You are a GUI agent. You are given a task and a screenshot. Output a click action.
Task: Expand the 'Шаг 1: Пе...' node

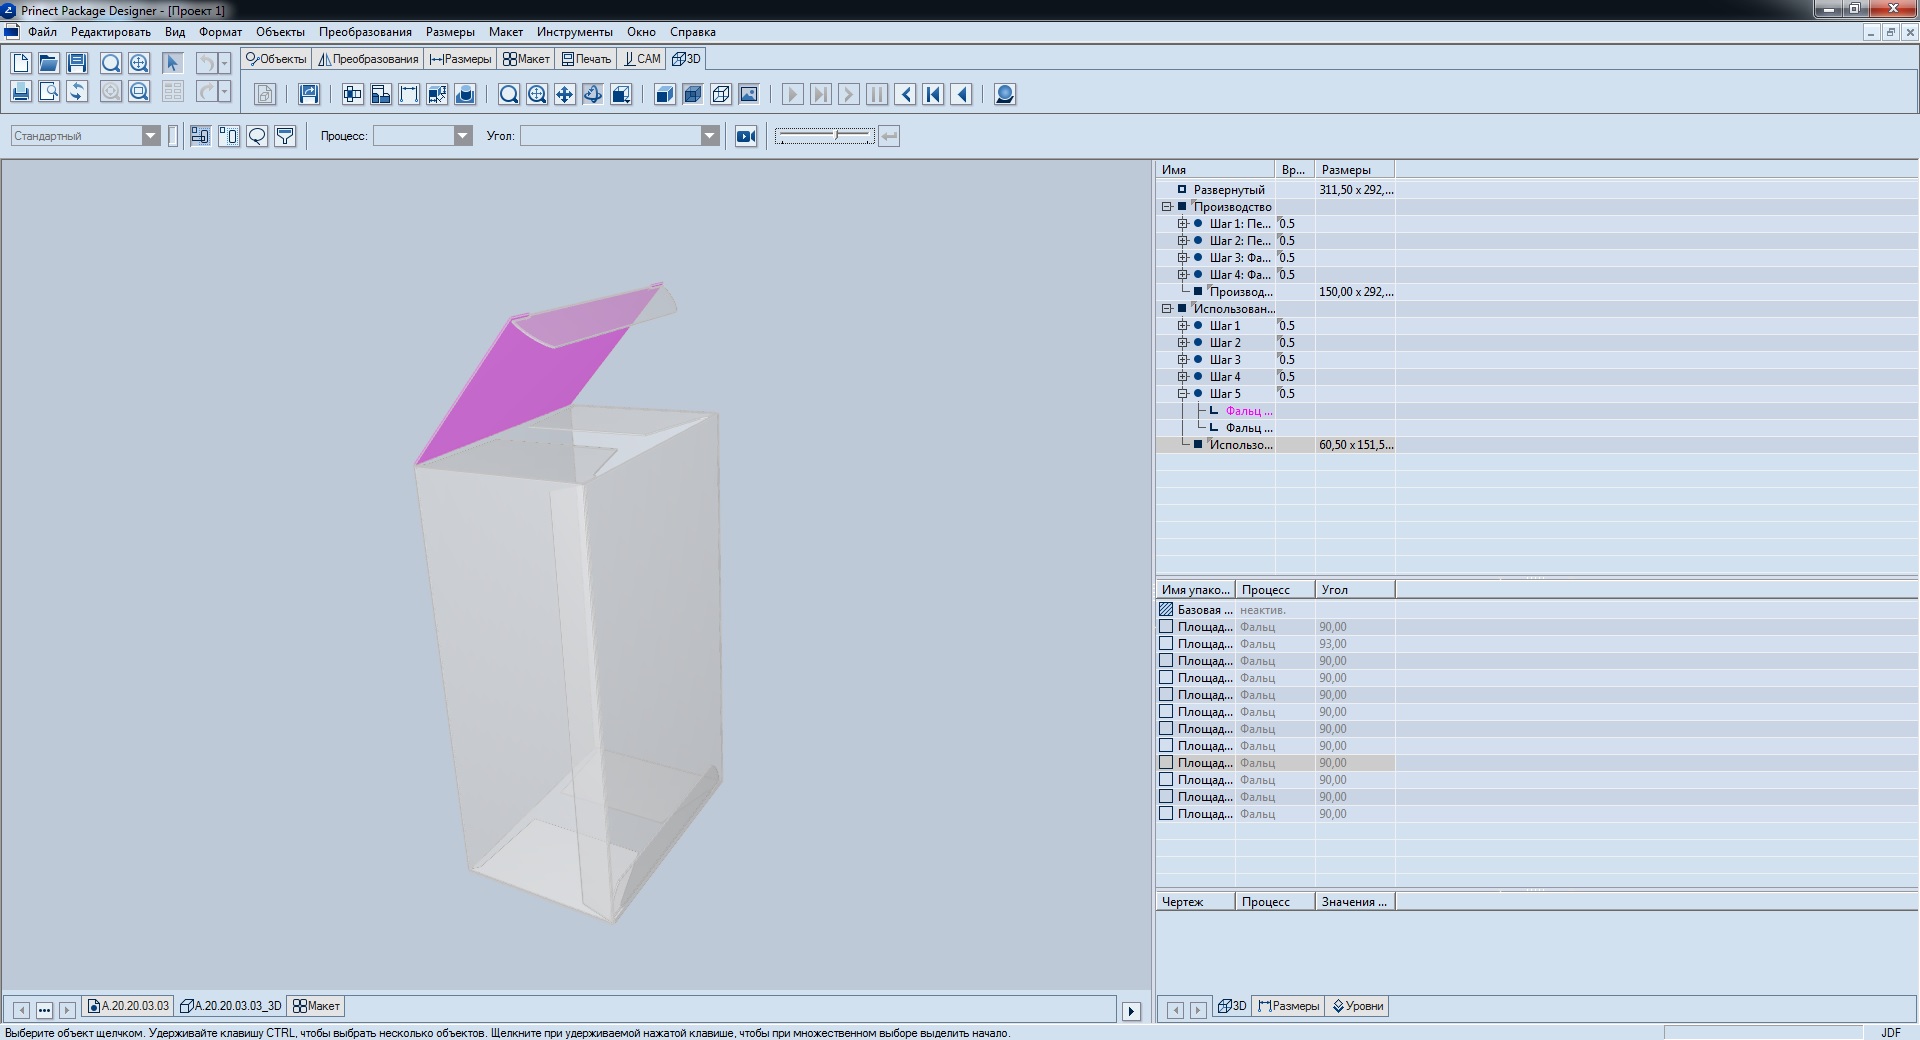pyautogui.click(x=1182, y=223)
